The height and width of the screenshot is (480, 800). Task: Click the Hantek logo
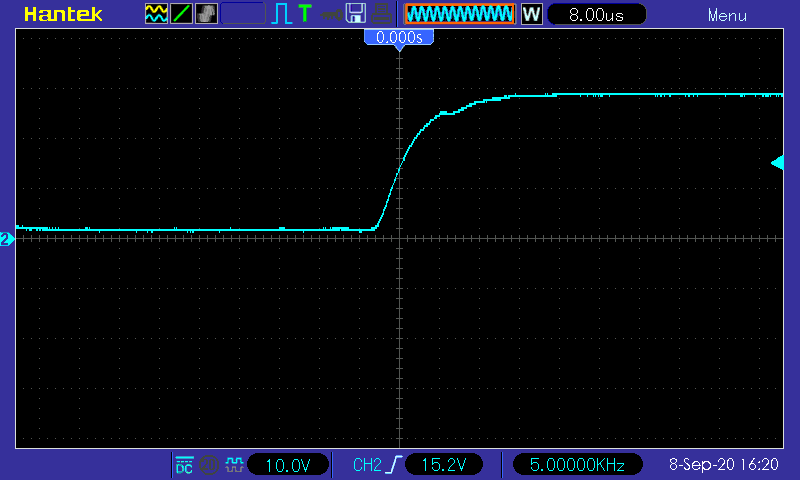click(63, 14)
